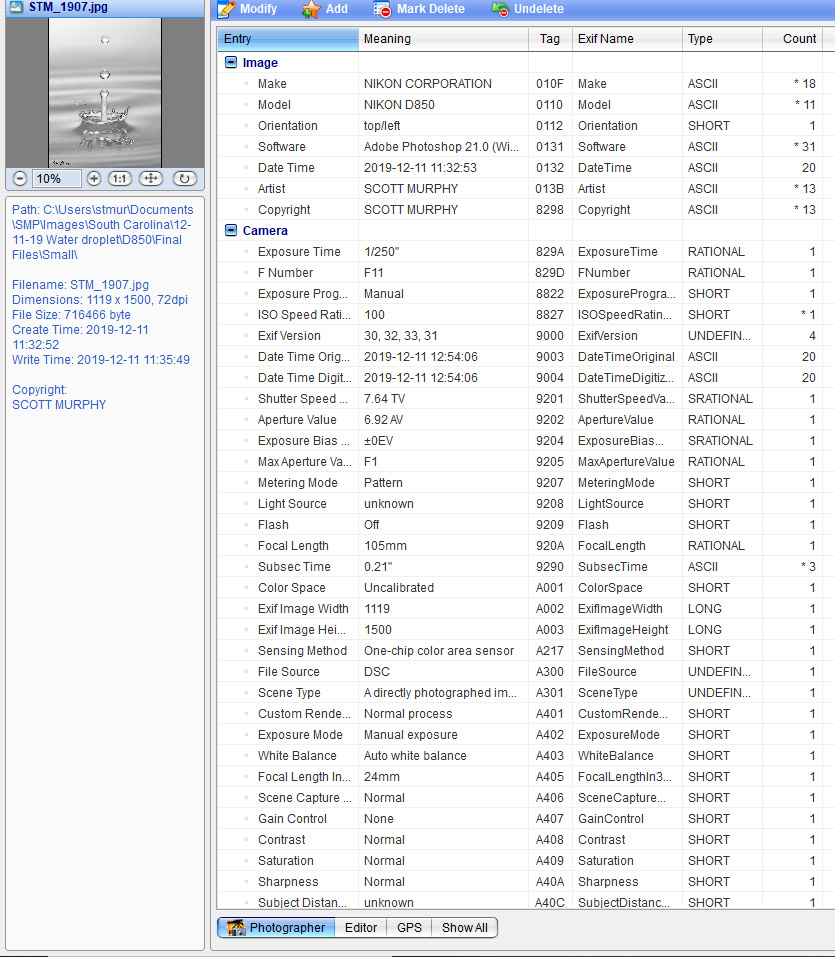
Task: Set preview to 1:1 actual size
Action: click(120, 179)
